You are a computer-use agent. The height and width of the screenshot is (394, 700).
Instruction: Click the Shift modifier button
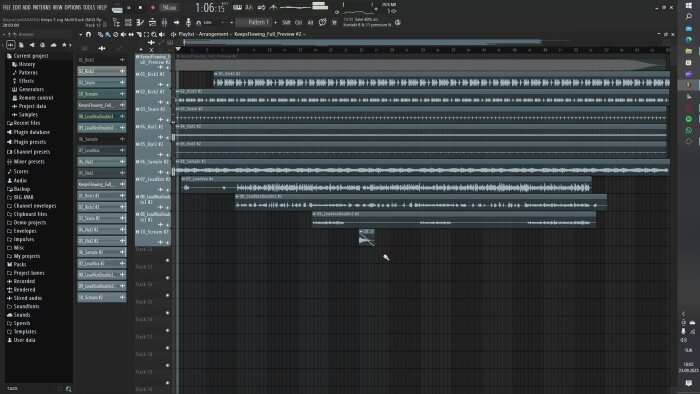(286, 23)
